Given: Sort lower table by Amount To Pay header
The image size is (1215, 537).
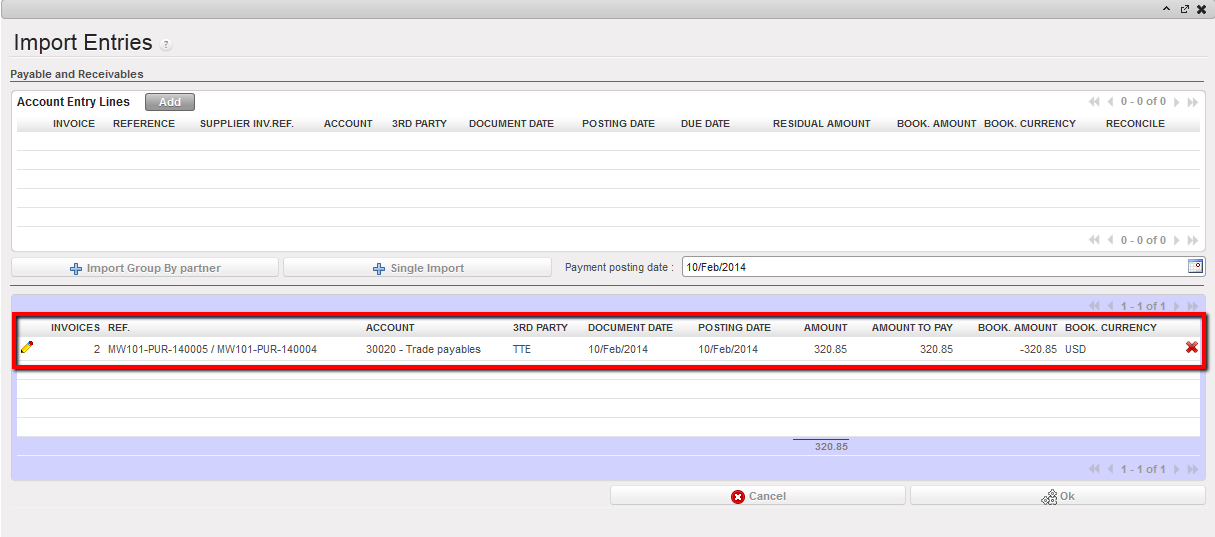Looking at the screenshot, I should point(911,328).
